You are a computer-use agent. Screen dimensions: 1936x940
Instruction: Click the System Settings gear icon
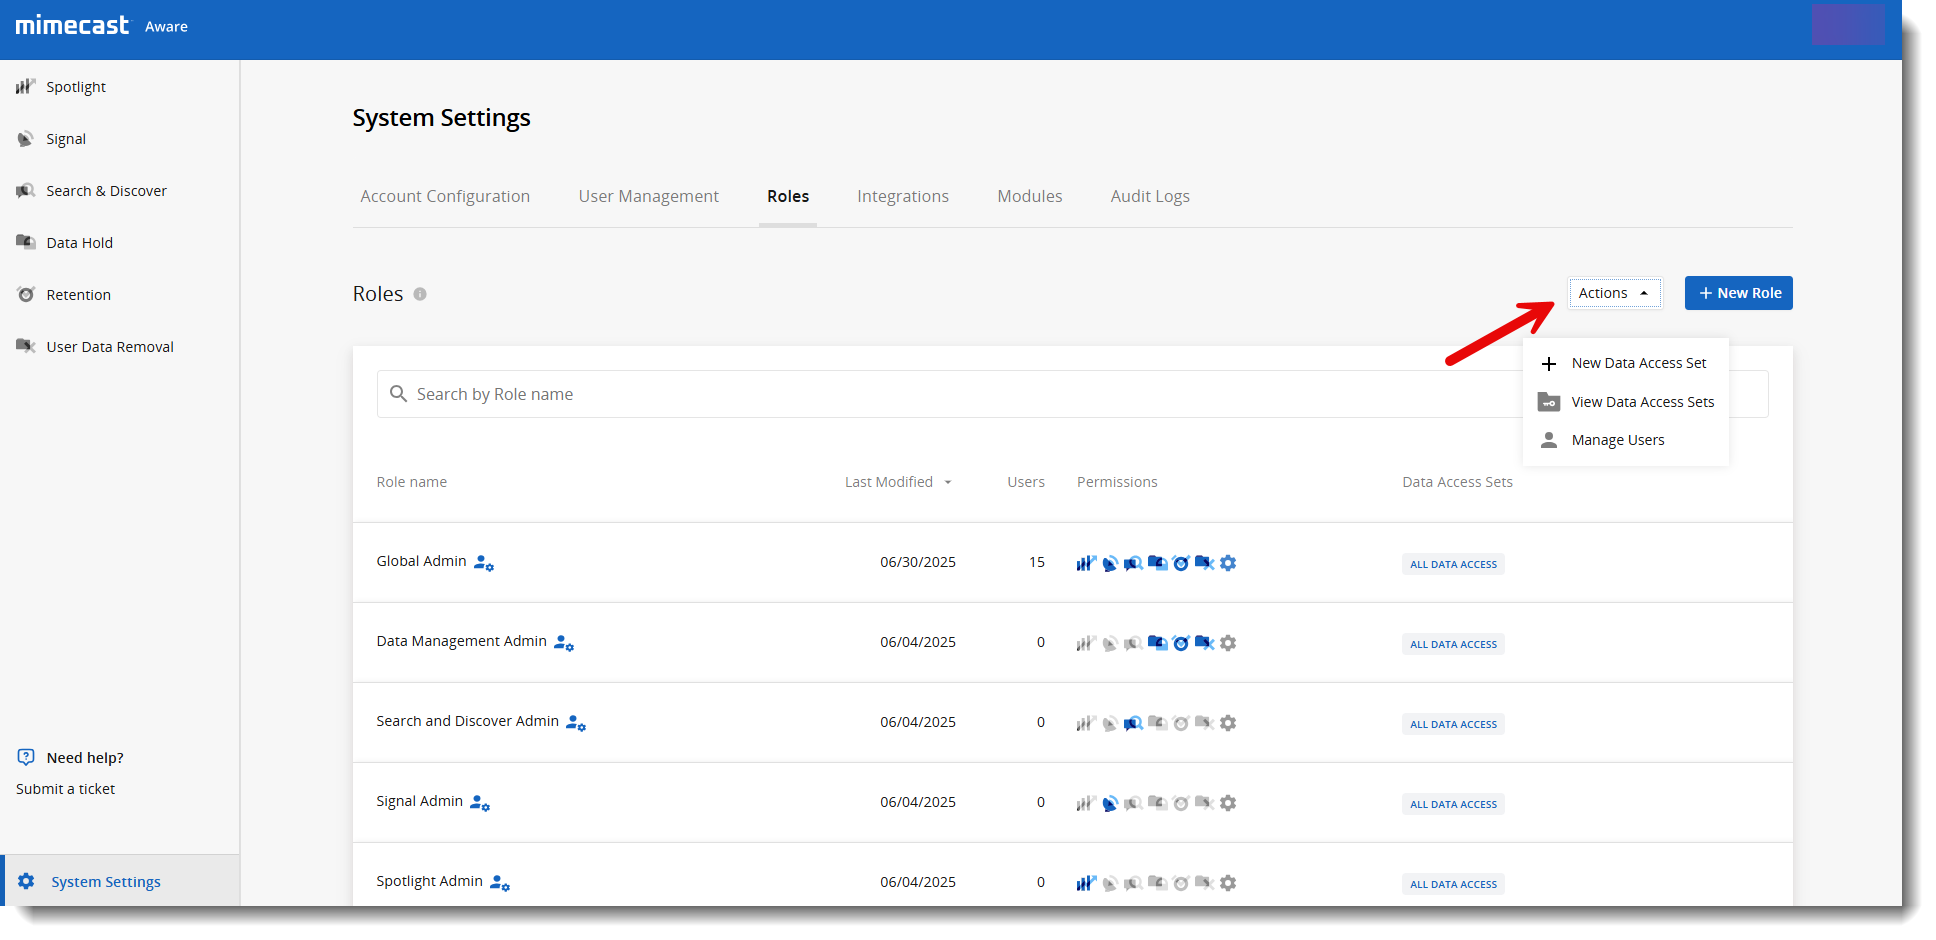(26, 881)
